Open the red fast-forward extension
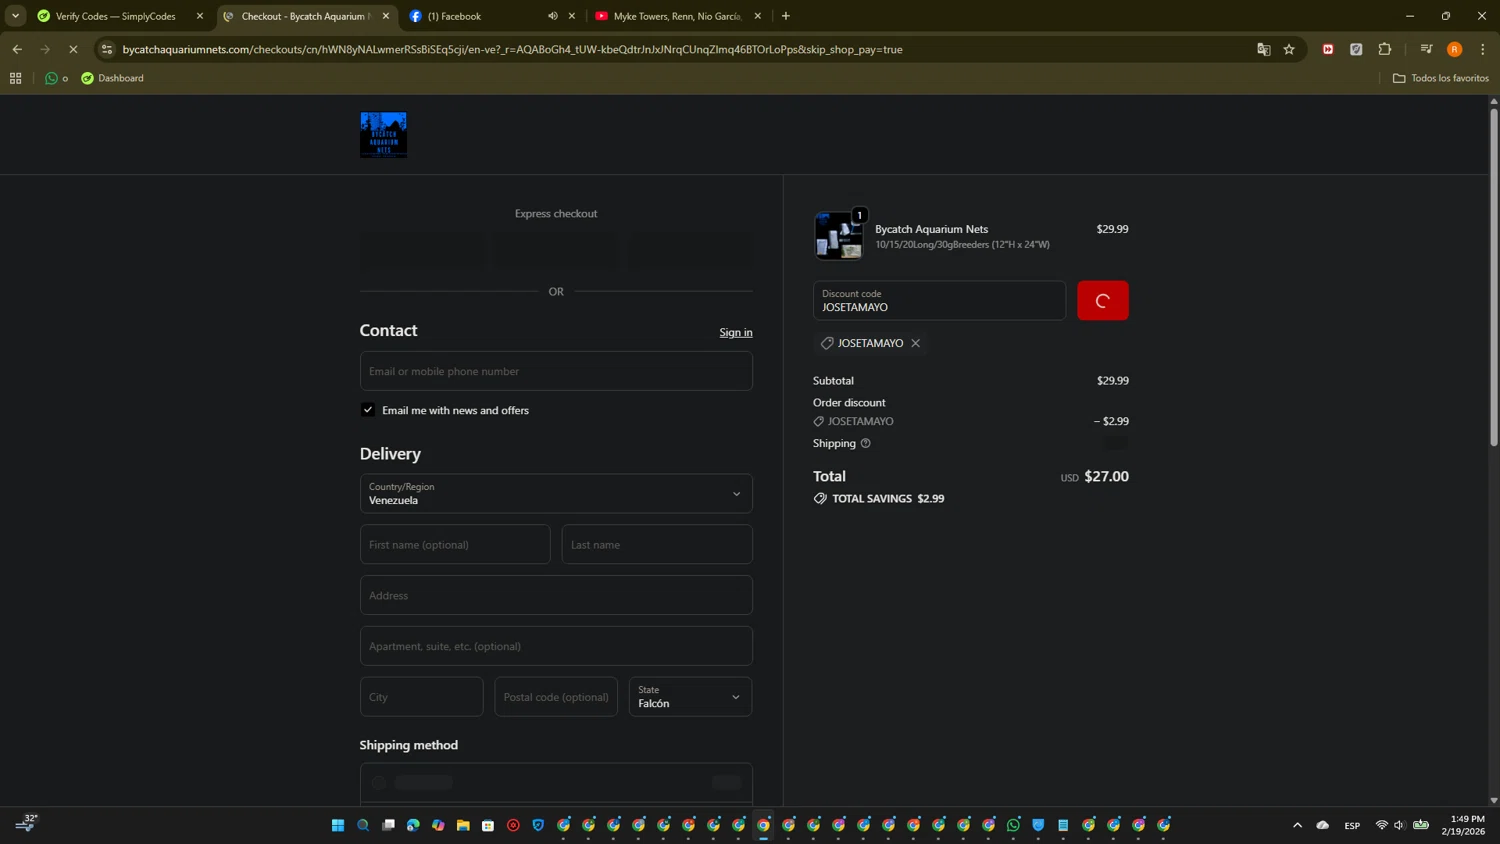This screenshot has width=1500, height=844. click(1328, 49)
